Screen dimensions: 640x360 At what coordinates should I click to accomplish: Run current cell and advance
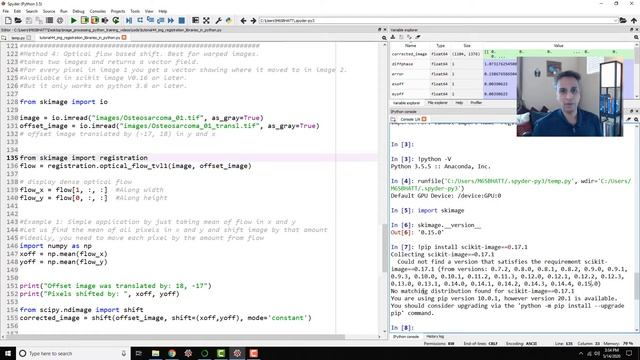(95, 20)
